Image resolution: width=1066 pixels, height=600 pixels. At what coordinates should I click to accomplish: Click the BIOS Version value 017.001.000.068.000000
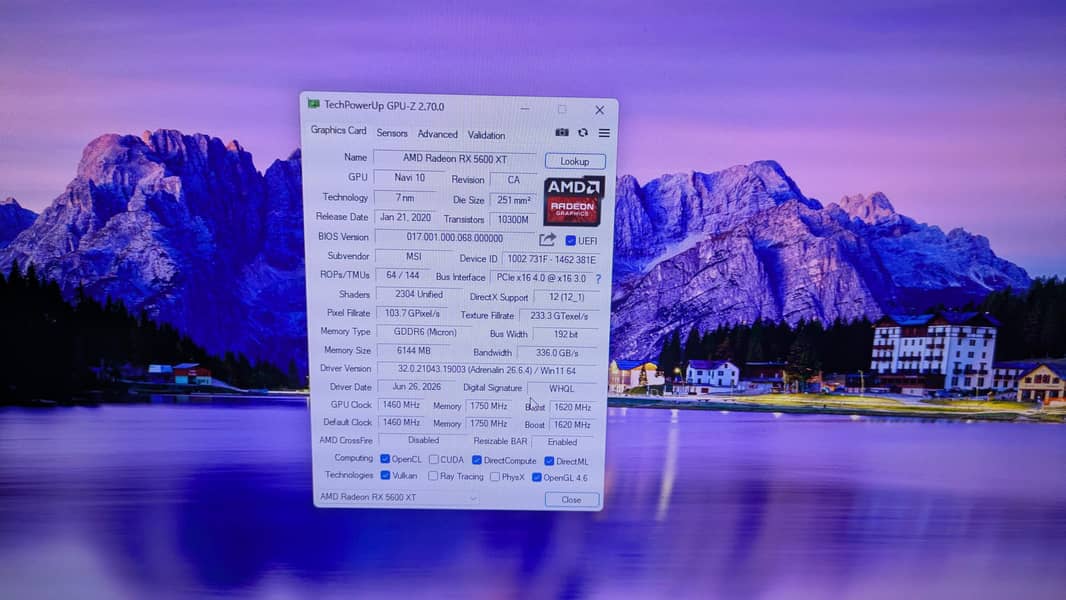click(455, 238)
